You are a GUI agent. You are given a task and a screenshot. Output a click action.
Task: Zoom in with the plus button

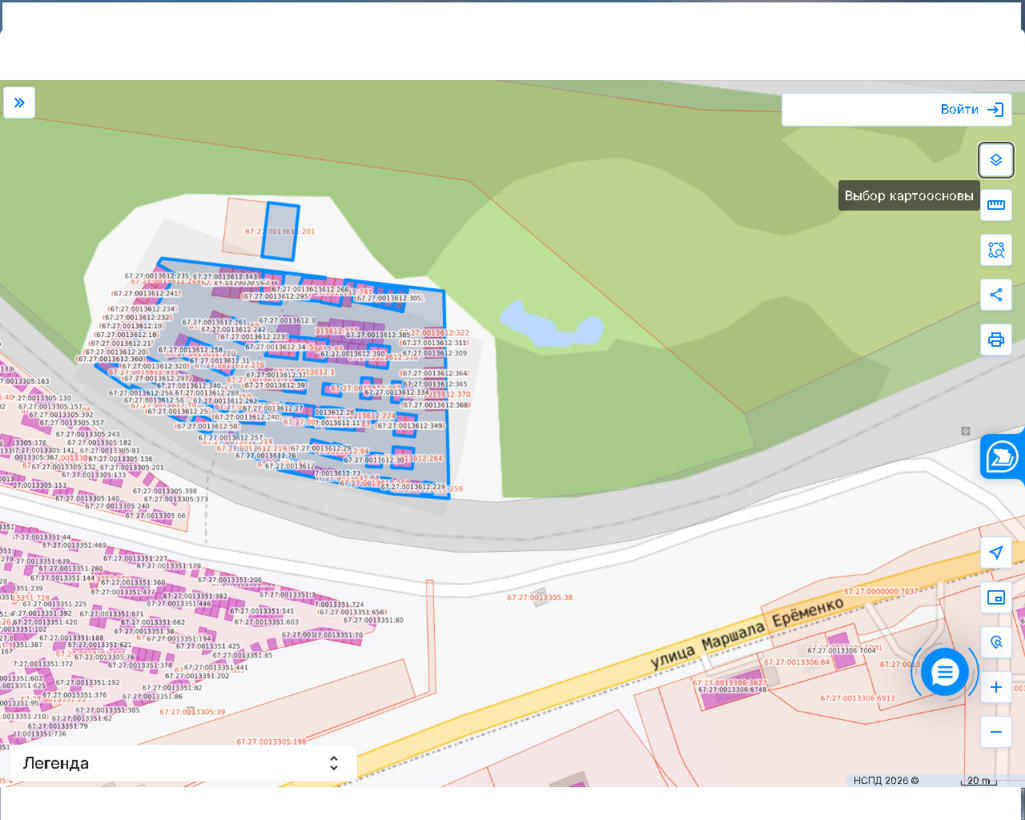(995, 687)
